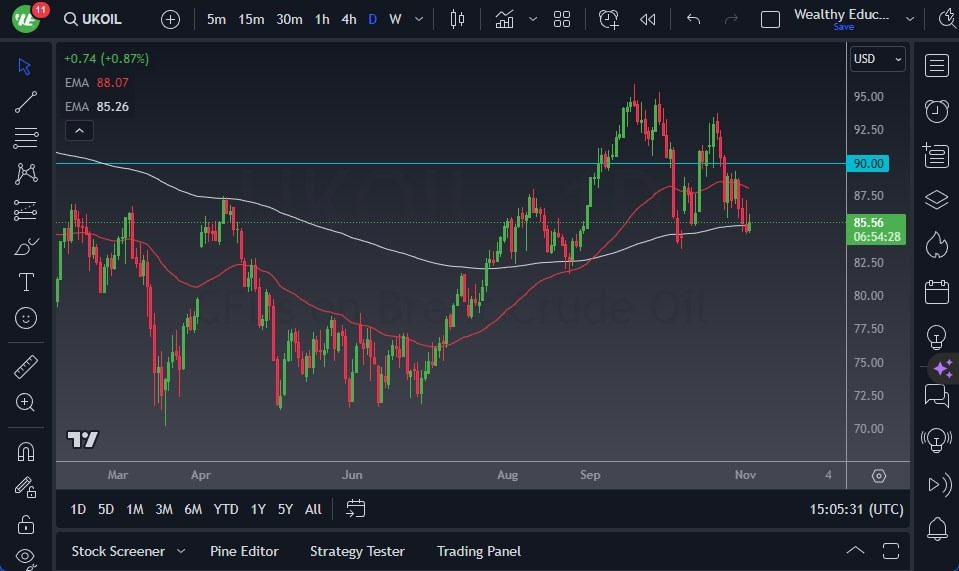This screenshot has height=571, width=959.
Task: Pick the ruler measure tool
Action: click(x=26, y=367)
